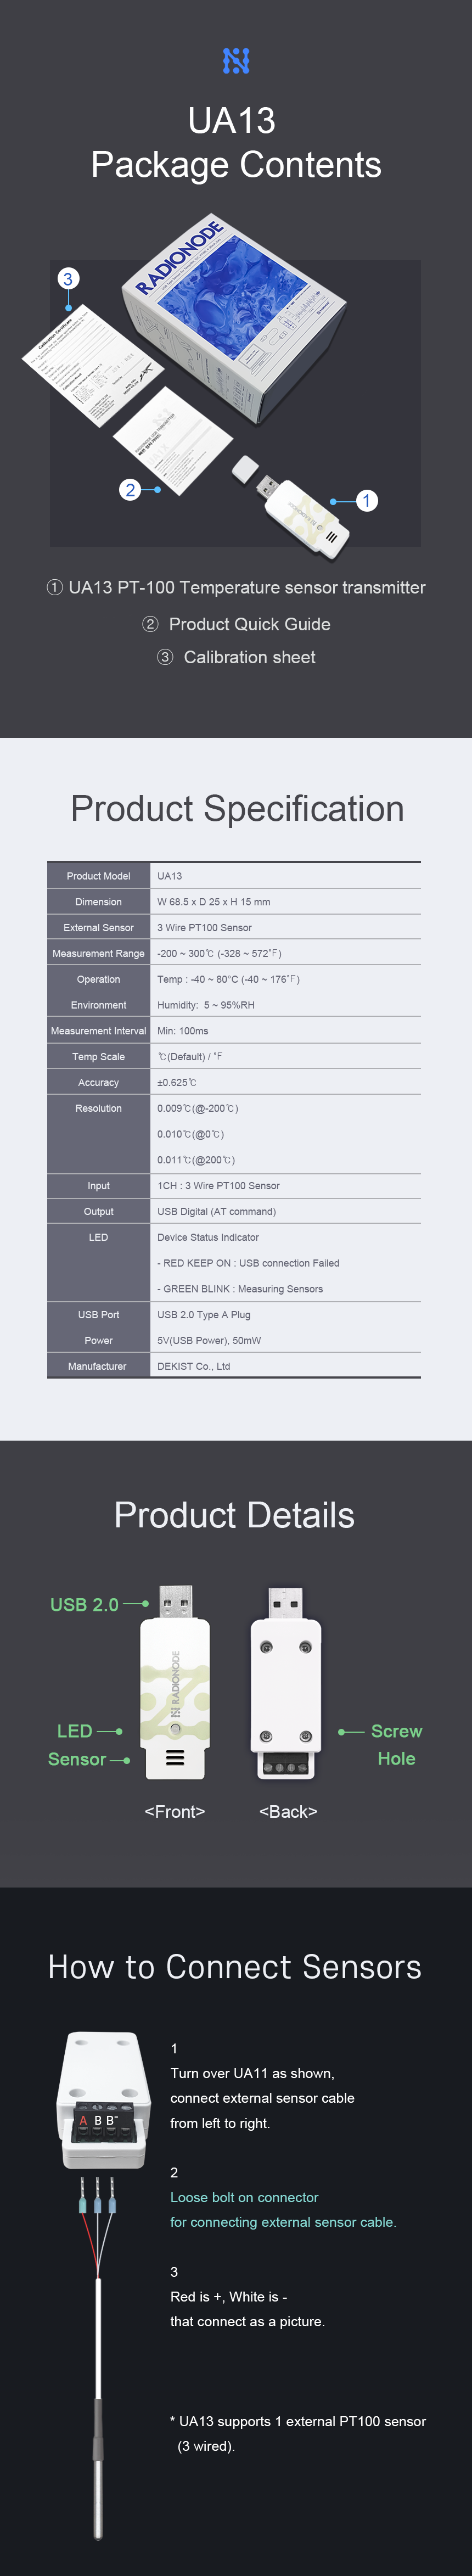Click the green LED label
472x2576 pixels.
click(75, 1730)
